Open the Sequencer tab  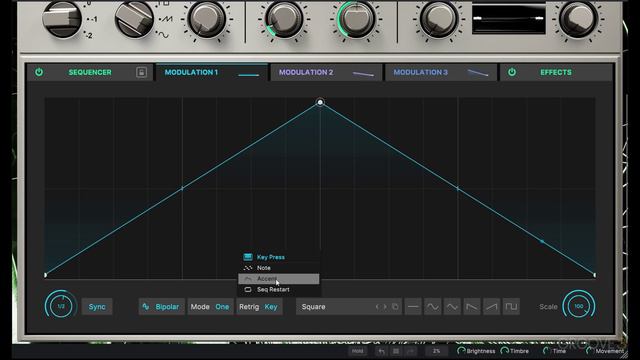pyautogui.click(x=90, y=72)
